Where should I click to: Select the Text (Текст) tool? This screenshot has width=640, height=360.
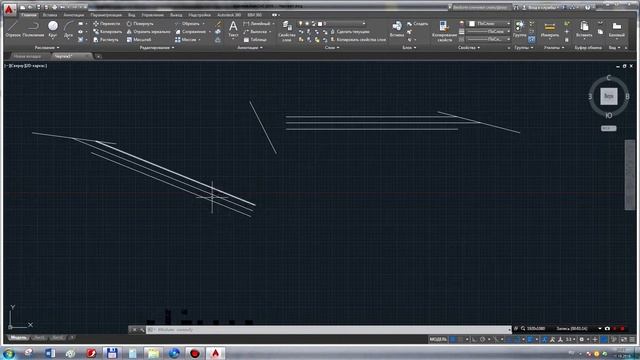233,29
